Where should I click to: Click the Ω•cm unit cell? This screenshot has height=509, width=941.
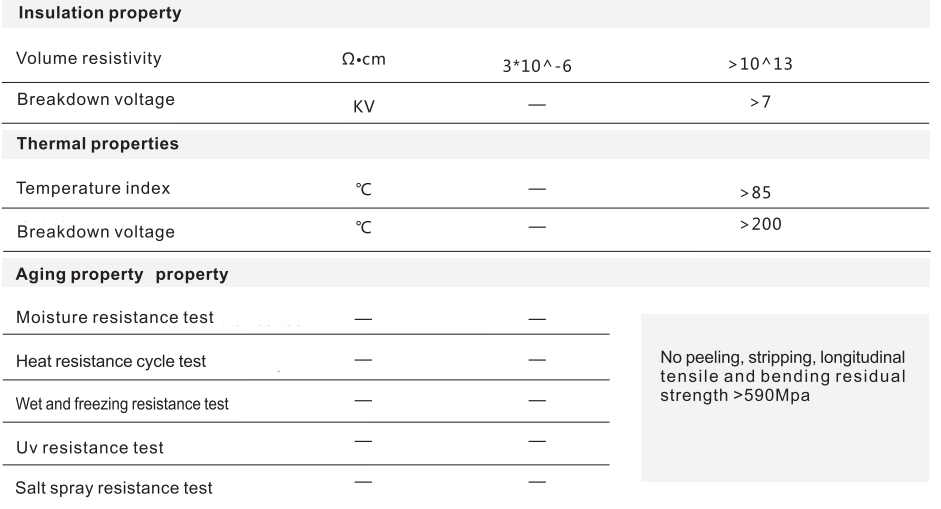(x=363, y=59)
